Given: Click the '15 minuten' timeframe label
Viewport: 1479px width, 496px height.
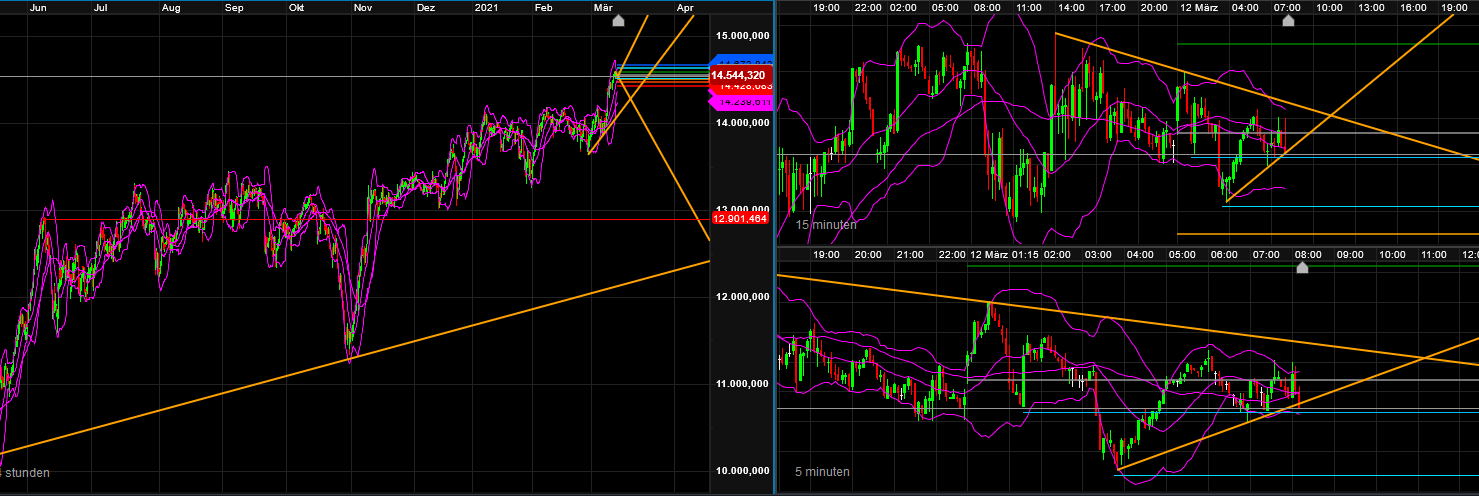Looking at the screenshot, I should (x=826, y=225).
